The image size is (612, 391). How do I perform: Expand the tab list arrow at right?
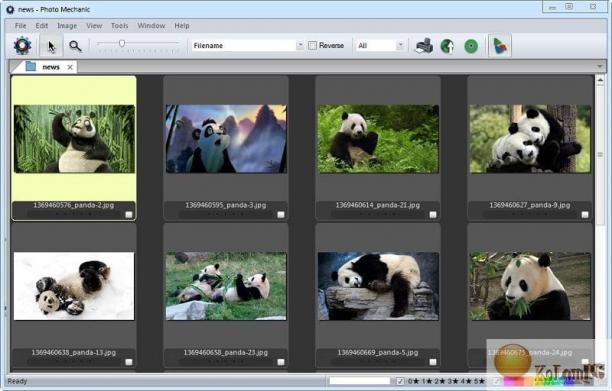coord(600,67)
